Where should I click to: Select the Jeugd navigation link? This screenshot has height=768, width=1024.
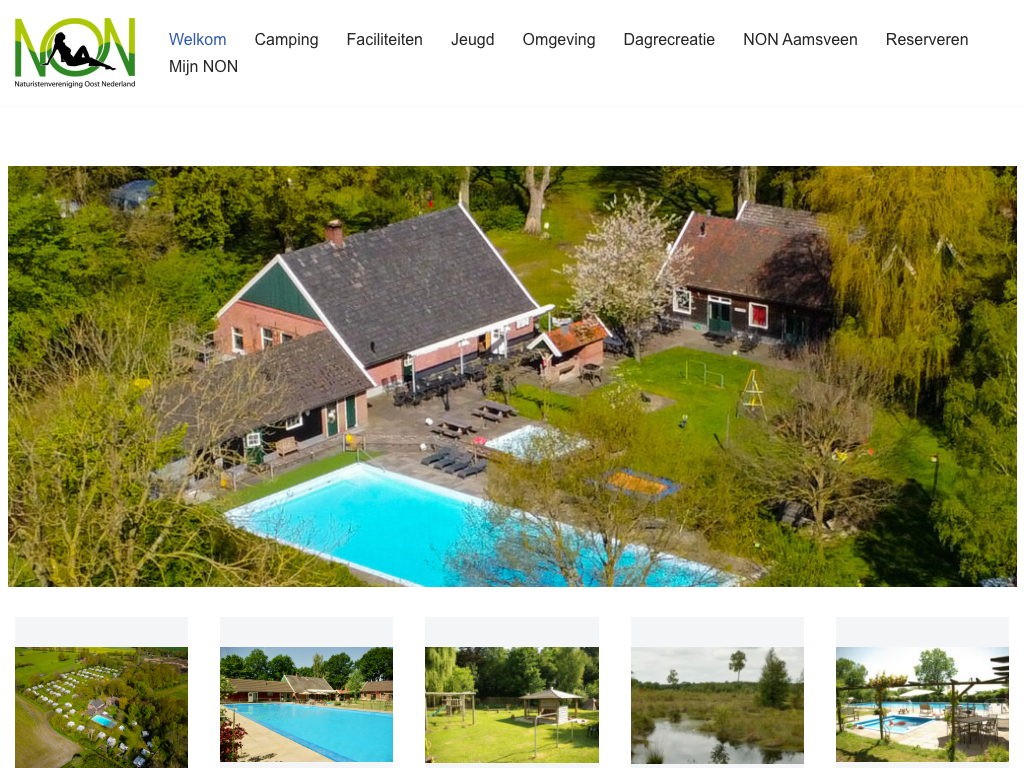(x=472, y=39)
